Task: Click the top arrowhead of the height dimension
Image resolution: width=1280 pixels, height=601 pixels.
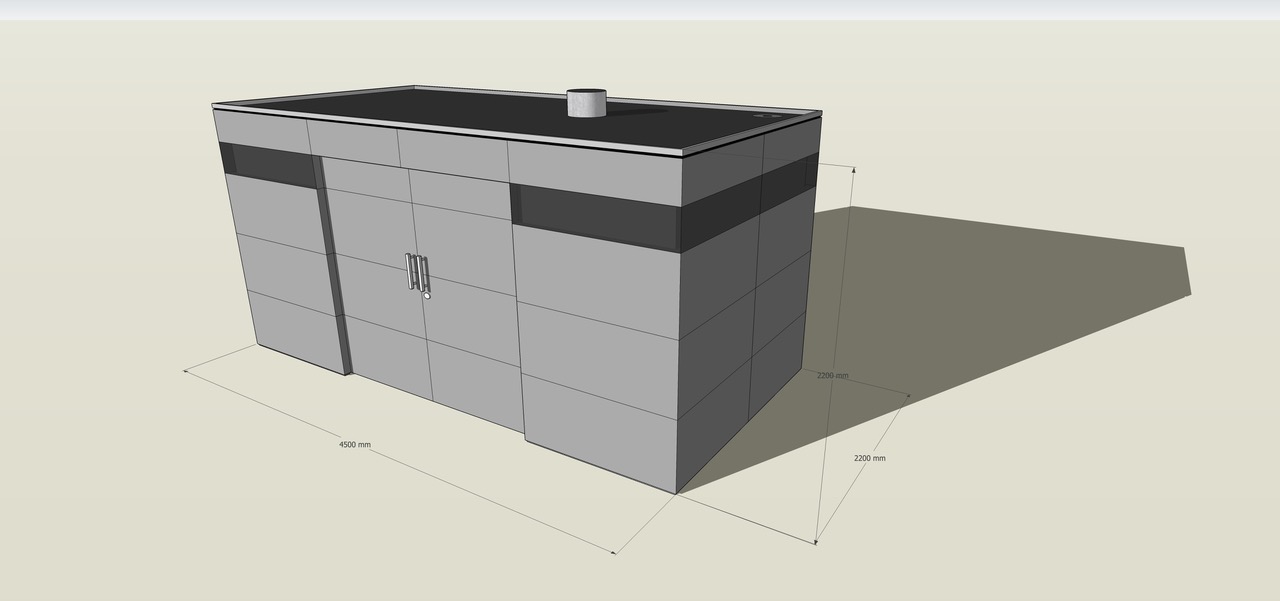Action: pos(853,169)
